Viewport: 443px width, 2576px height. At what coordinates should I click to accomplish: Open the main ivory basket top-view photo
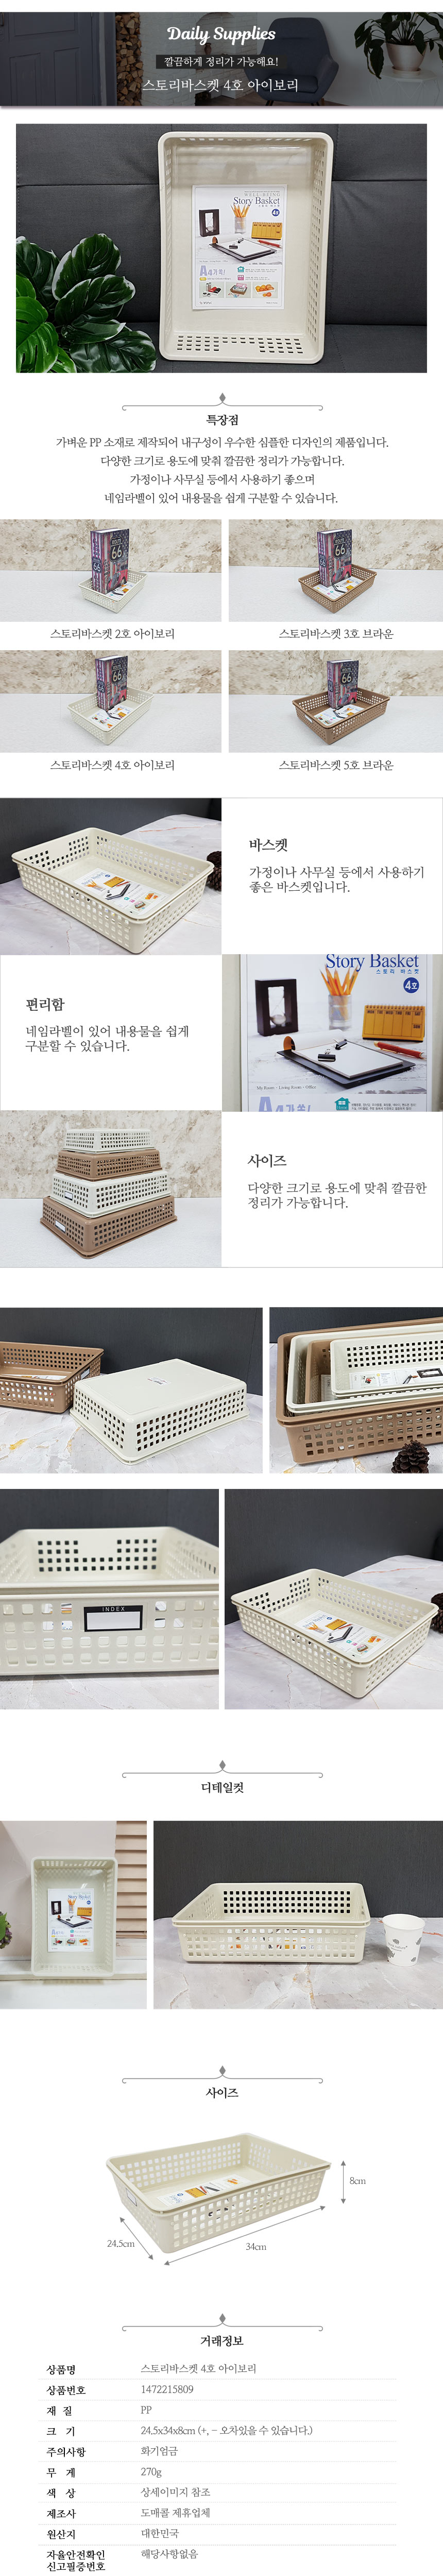[x=221, y=248]
